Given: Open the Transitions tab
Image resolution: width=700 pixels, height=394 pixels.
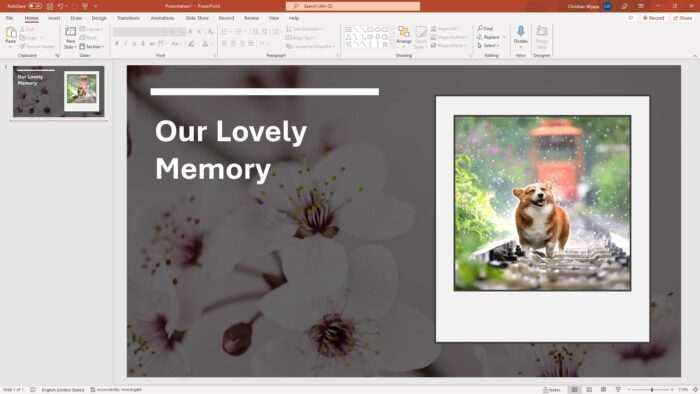Looking at the screenshot, I should pyautogui.click(x=128, y=18).
